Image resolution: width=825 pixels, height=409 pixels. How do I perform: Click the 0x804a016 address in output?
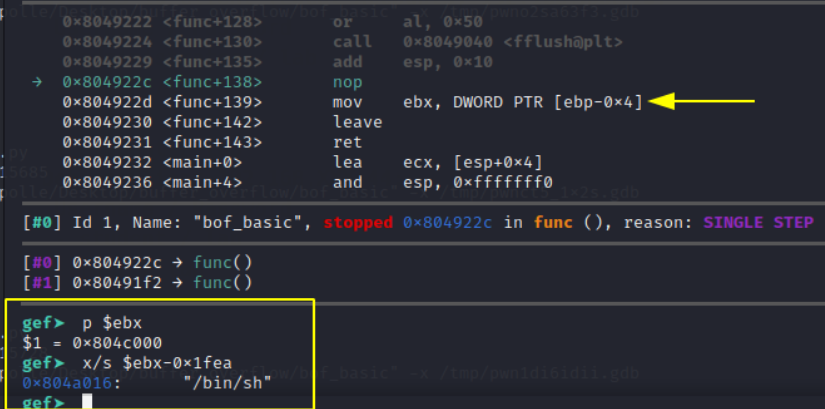coord(67,383)
